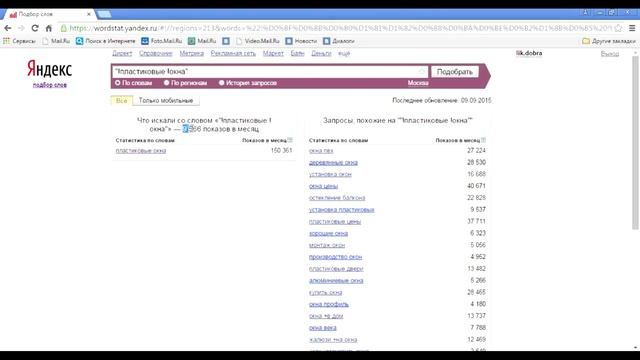The width and height of the screenshot is (640, 360).
Task: Open the Справочник service link
Action: coord(156,53)
